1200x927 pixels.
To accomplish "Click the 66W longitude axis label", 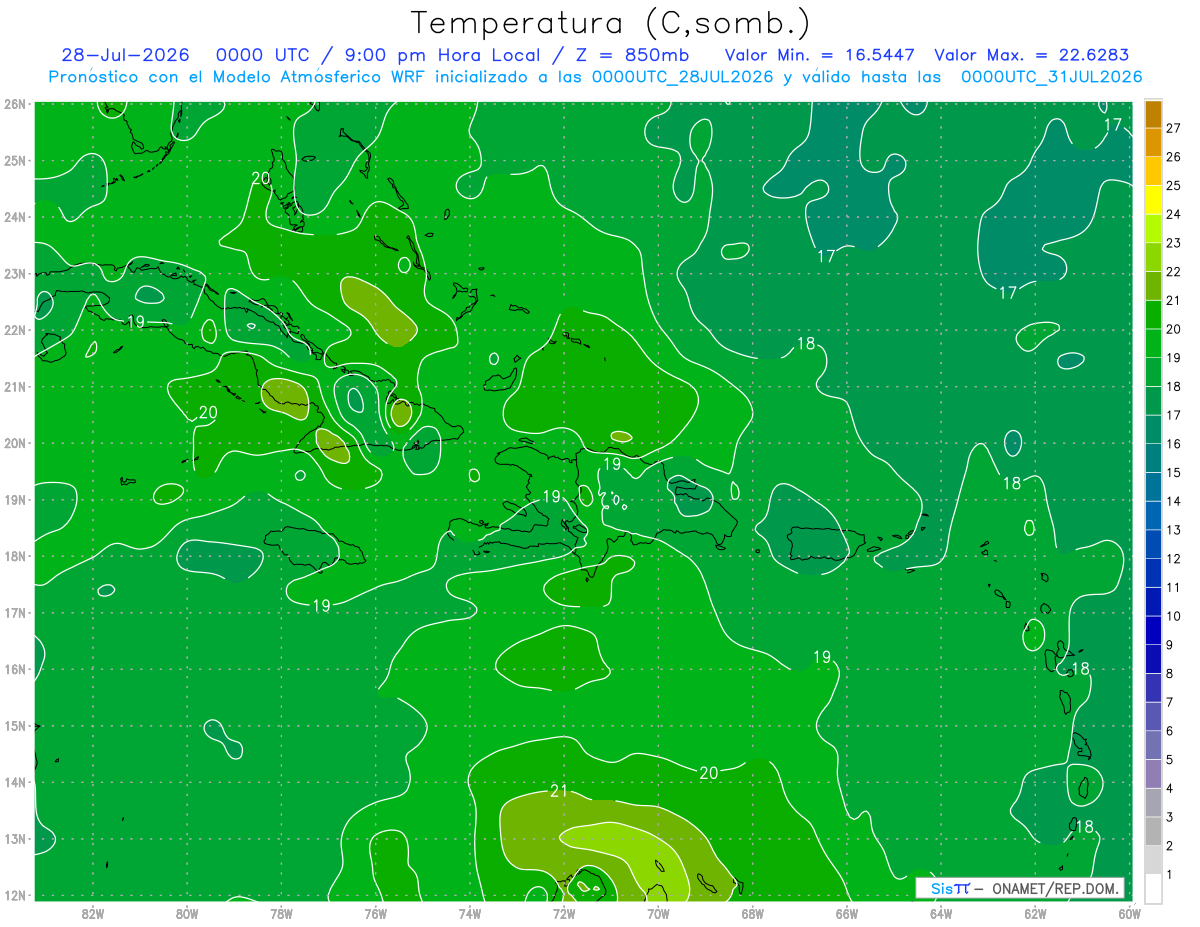I will coord(846,913).
